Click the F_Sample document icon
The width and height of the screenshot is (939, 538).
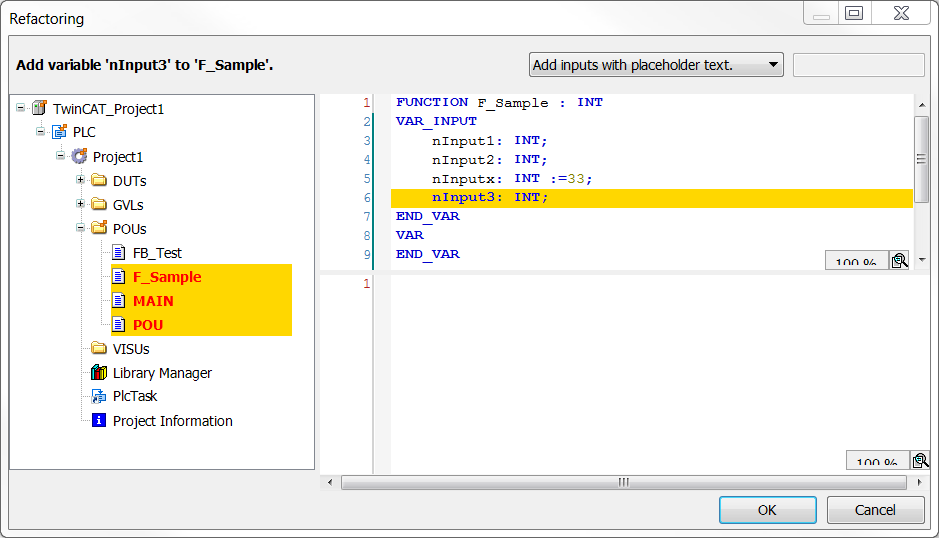point(119,276)
